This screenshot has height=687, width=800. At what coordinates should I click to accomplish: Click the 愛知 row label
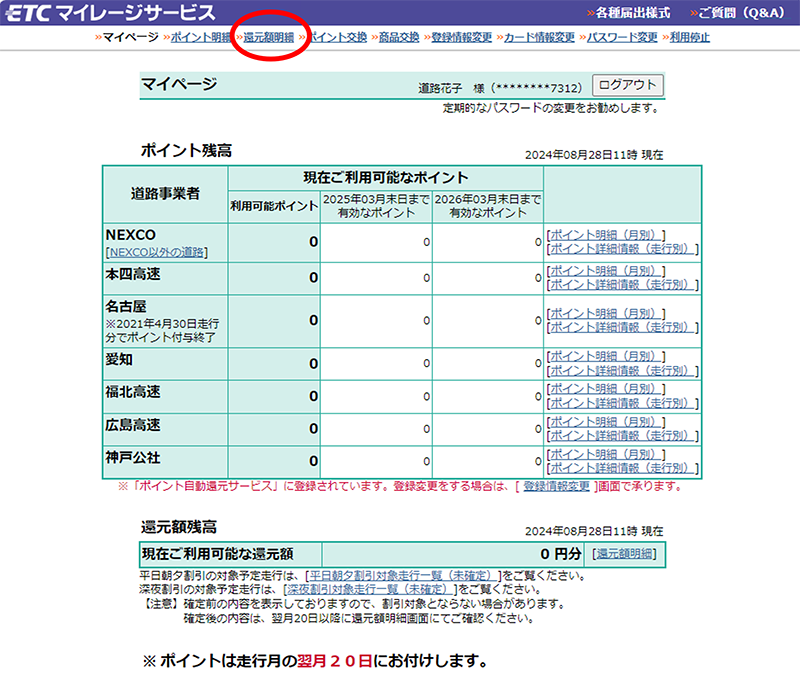tap(119, 360)
